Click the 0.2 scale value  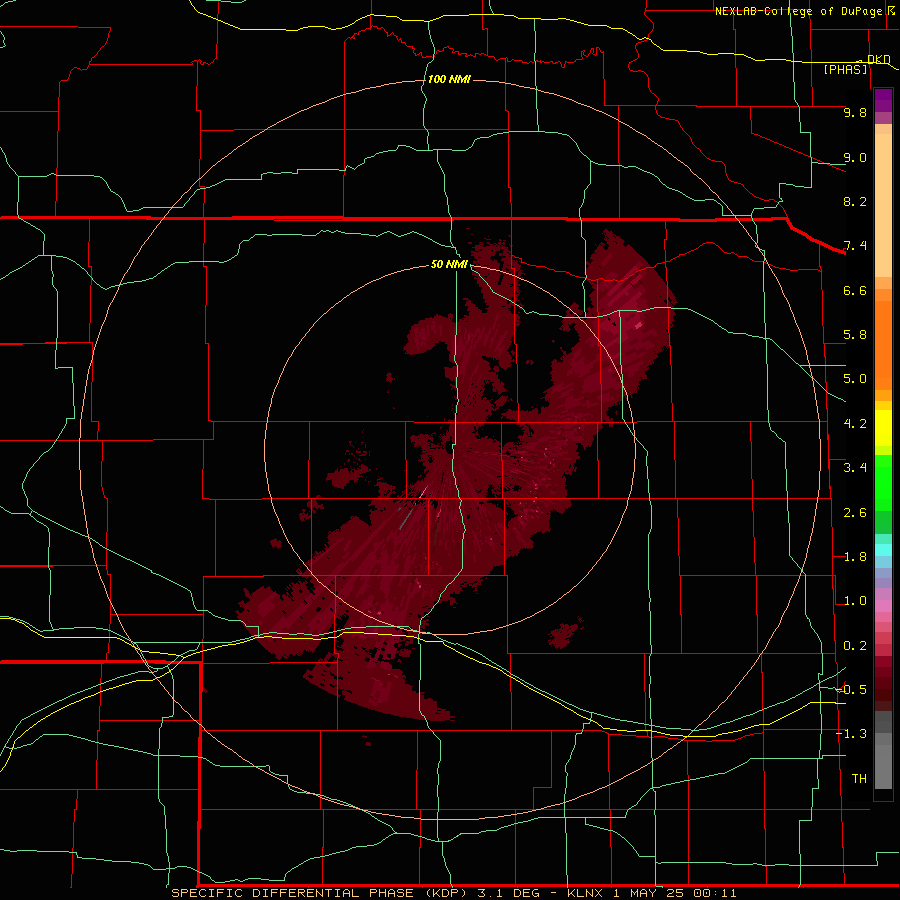pyautogui.click(x=855, y=646)
